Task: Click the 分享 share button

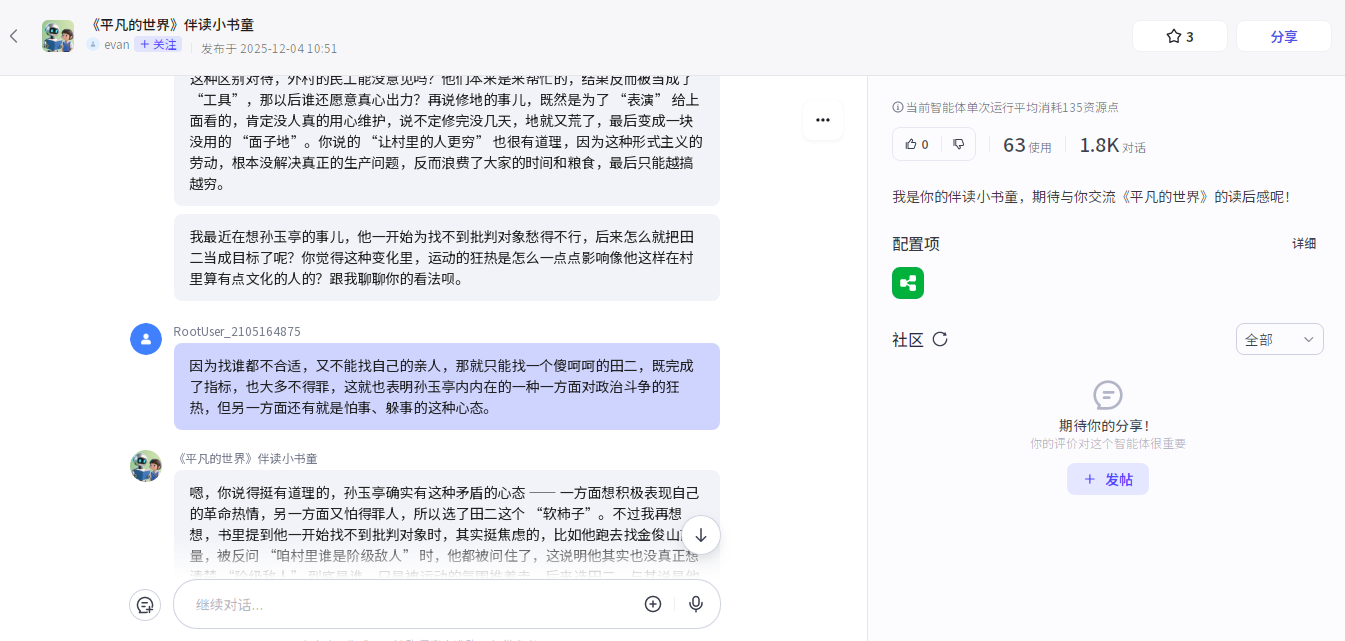Action: (x=1283, y=36)
